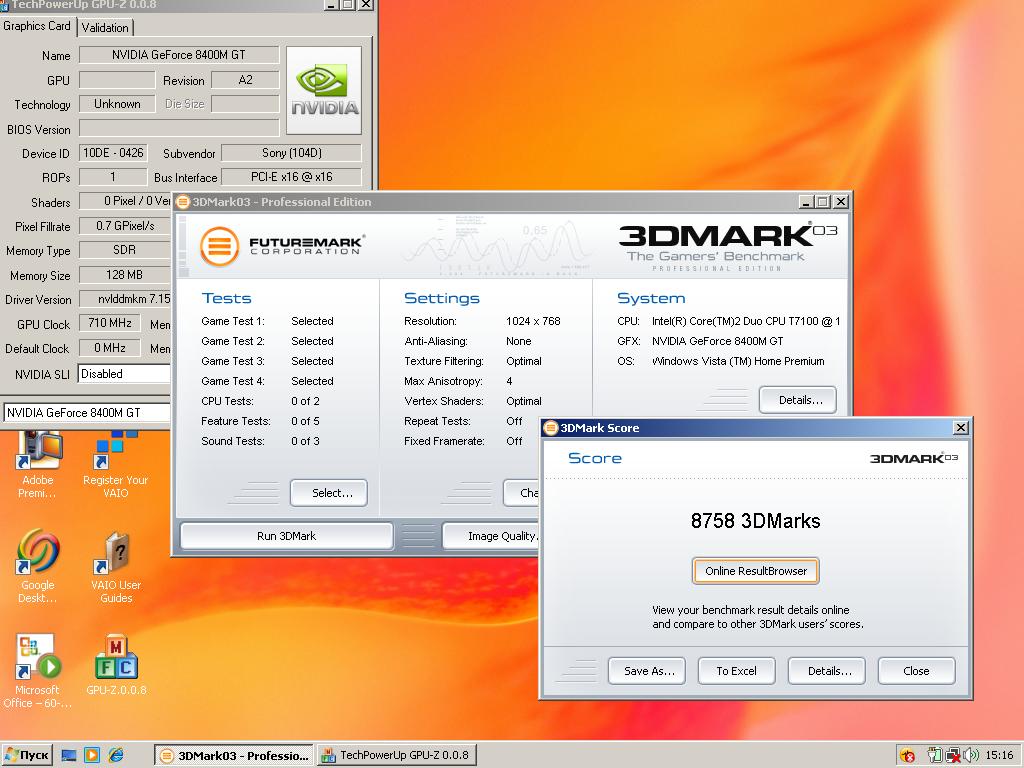Click the 3DMark Score title bar icon

click(551, 428)
